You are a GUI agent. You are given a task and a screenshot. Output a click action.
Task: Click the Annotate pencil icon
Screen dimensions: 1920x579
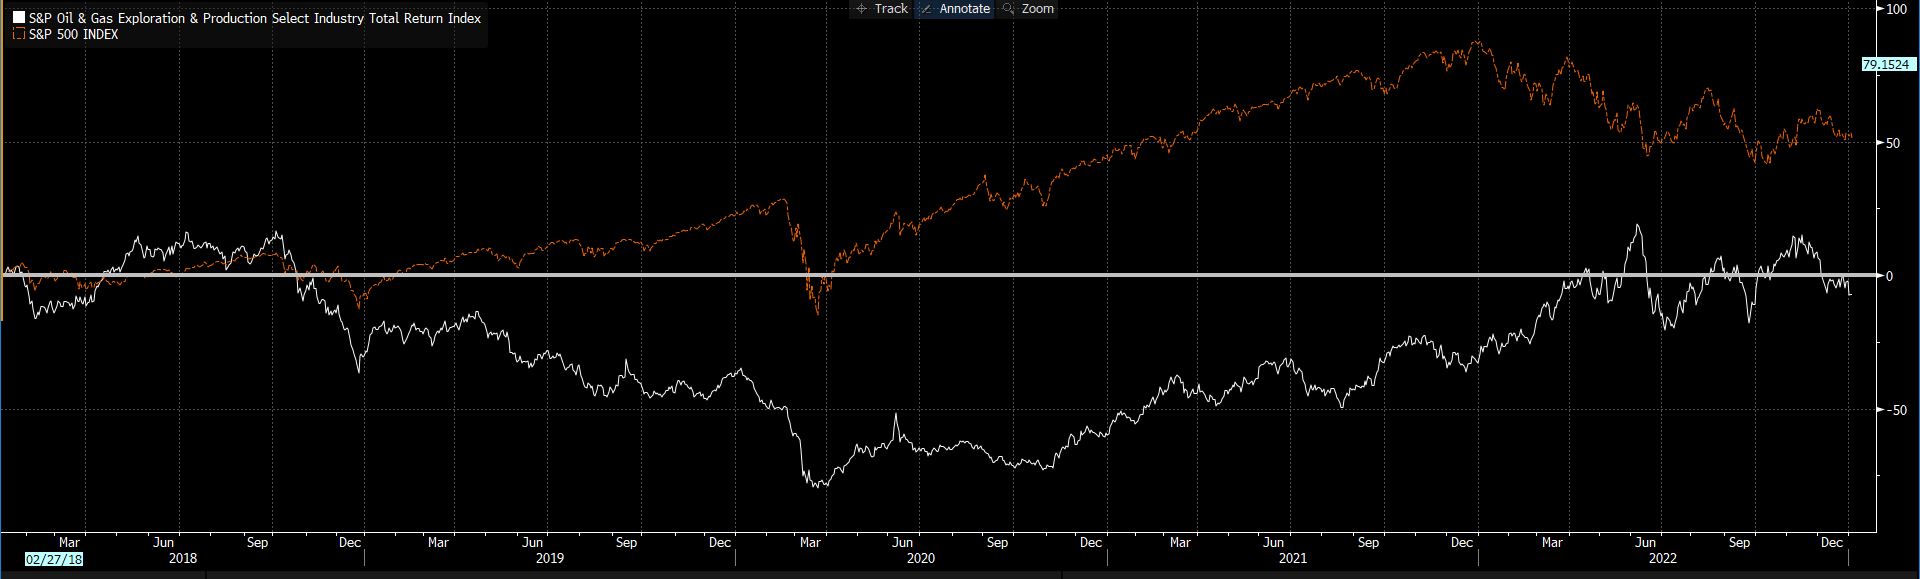[925, 9]
